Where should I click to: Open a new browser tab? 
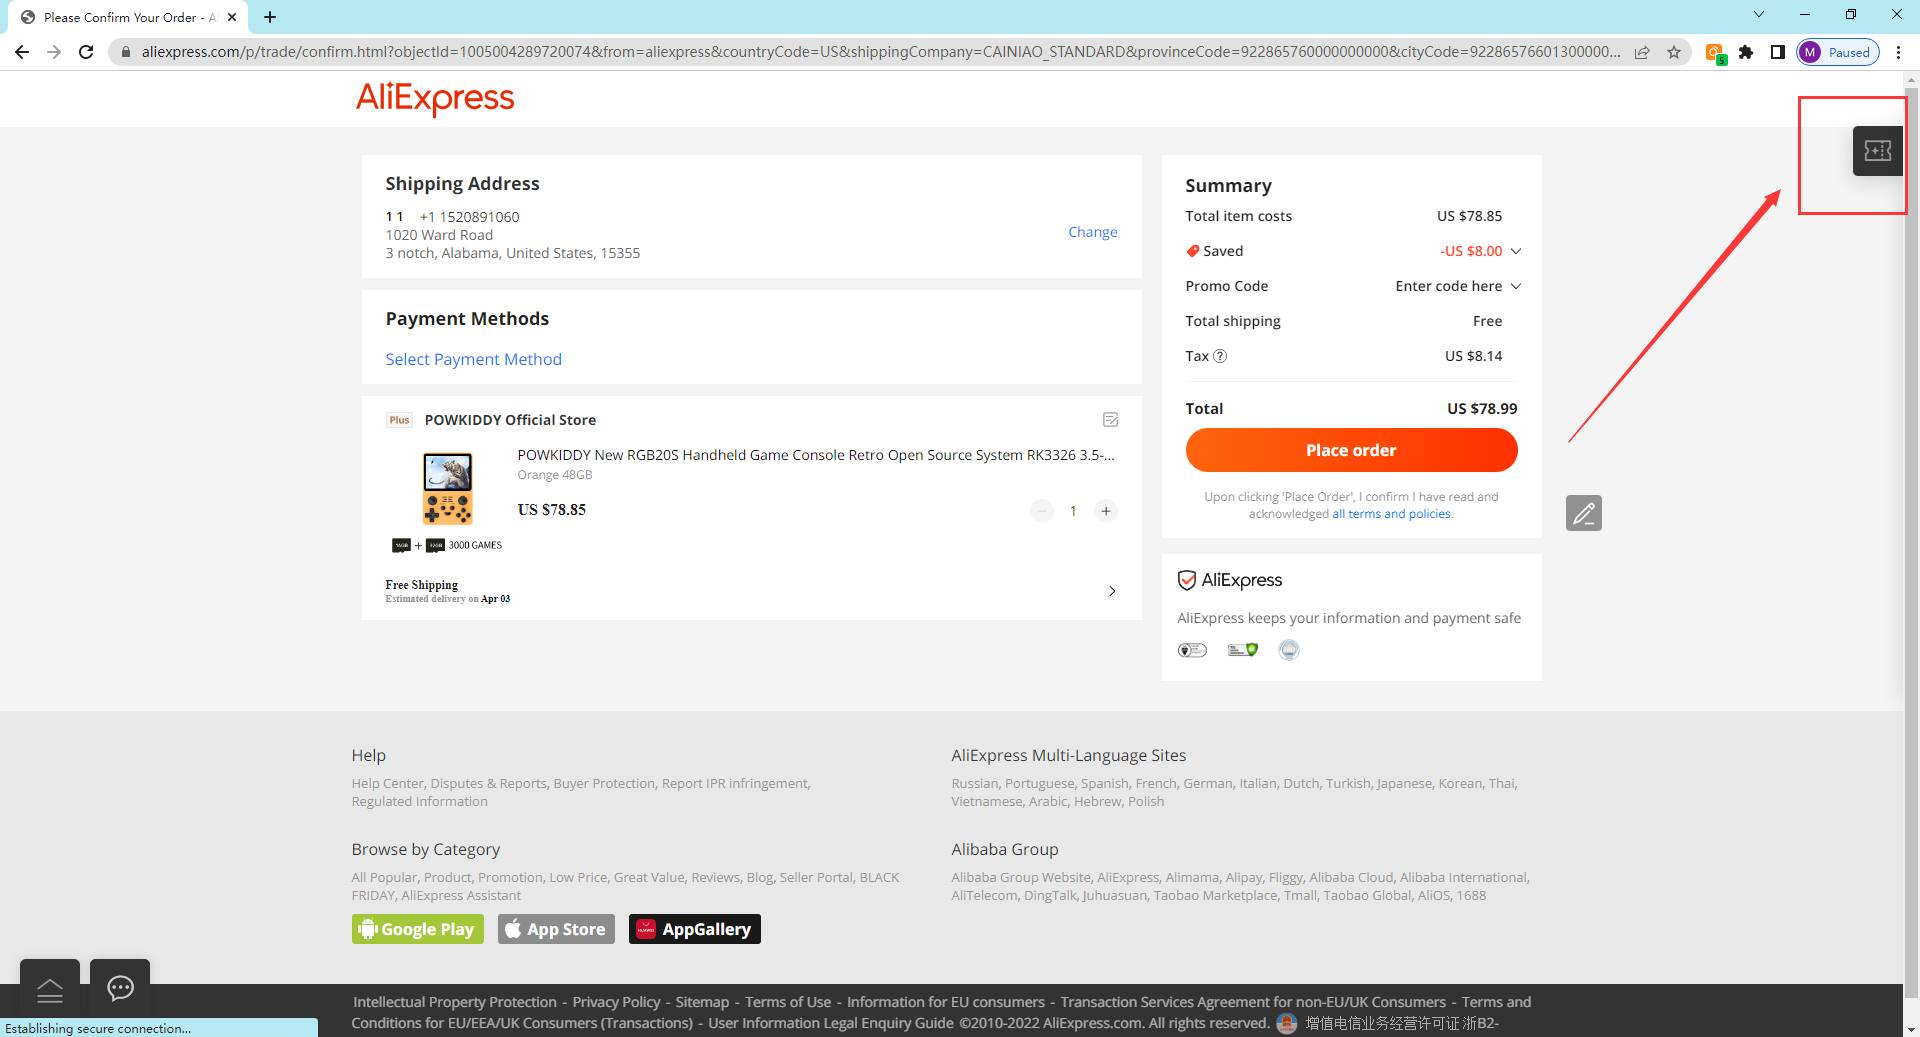point(270,17)
